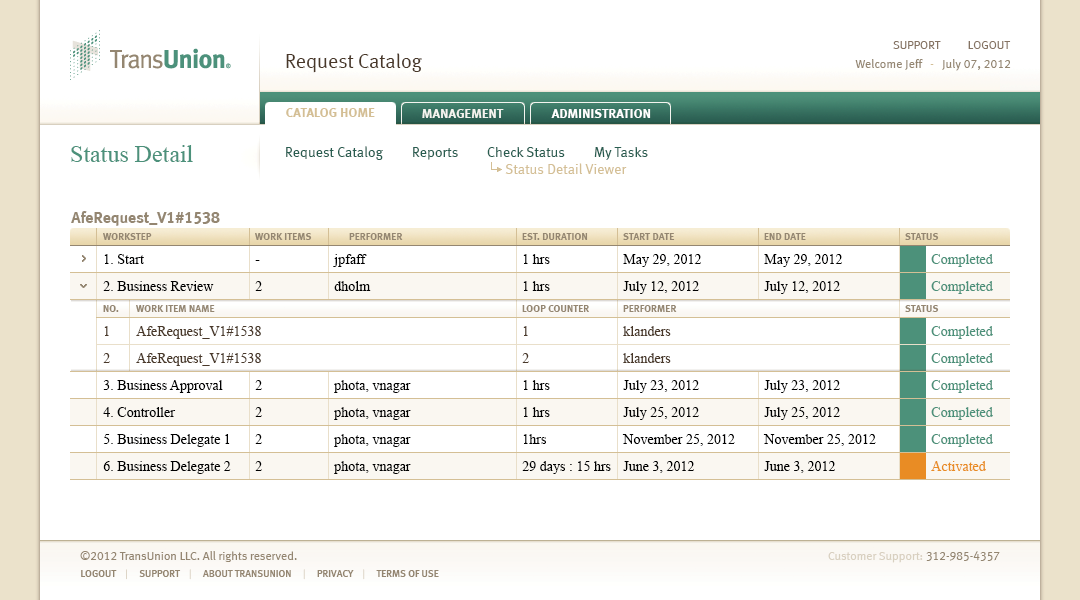This screenshot has height=600, width=1080.
Task: View the Terms of Use footer link
Action: click(407, 574)
